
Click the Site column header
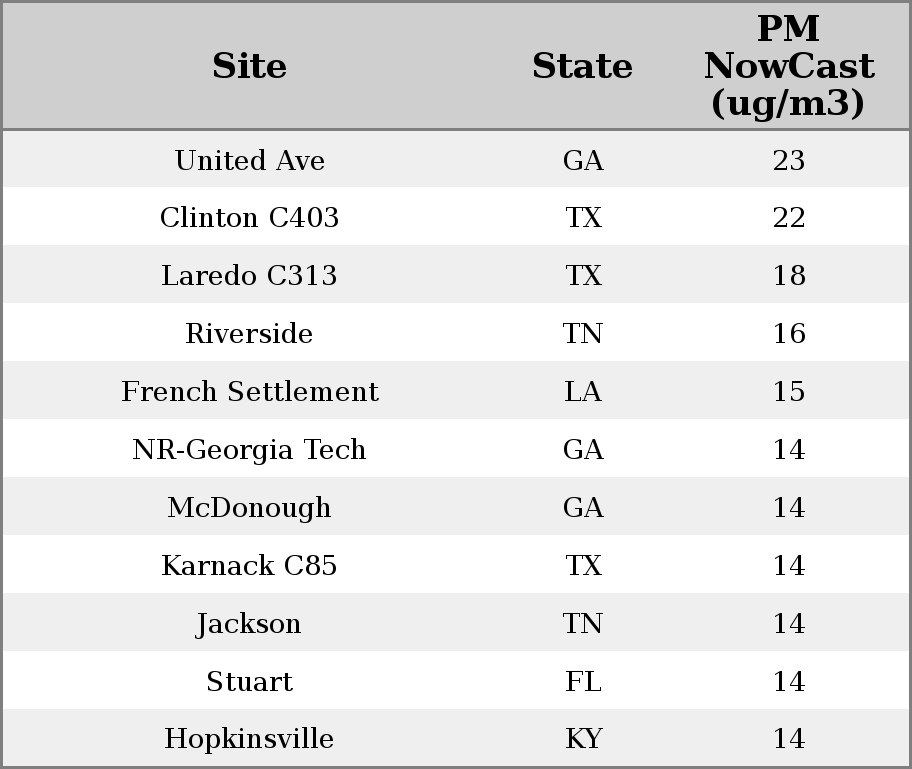[x=249, y=67]
